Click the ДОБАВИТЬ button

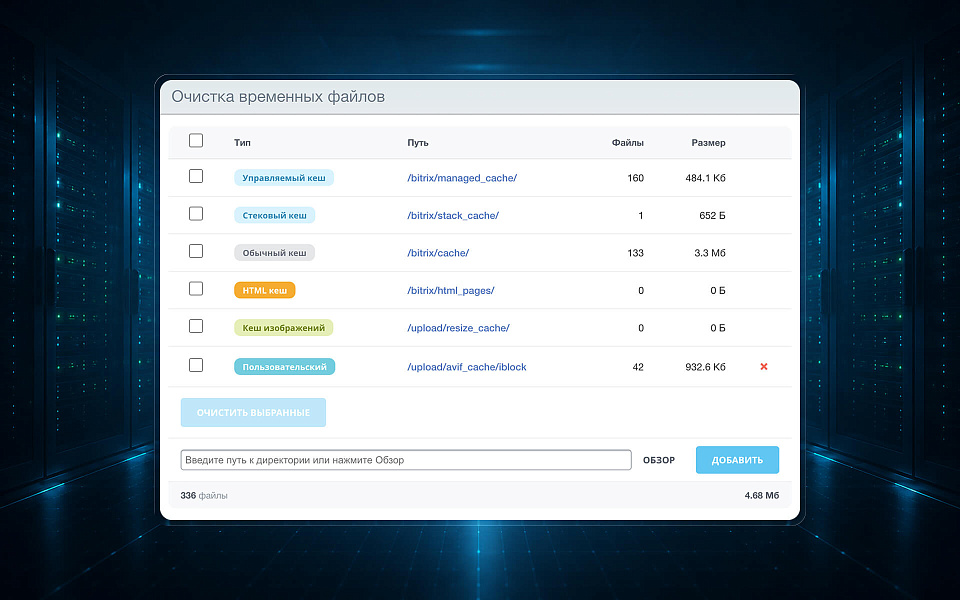[x=737, y=460]
